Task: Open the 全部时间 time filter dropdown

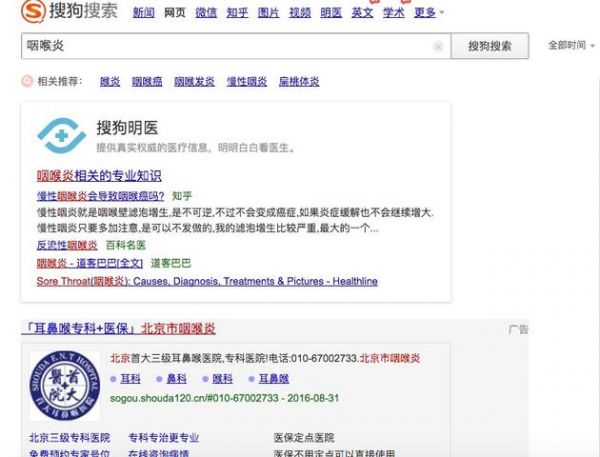Action: point(569,46)
